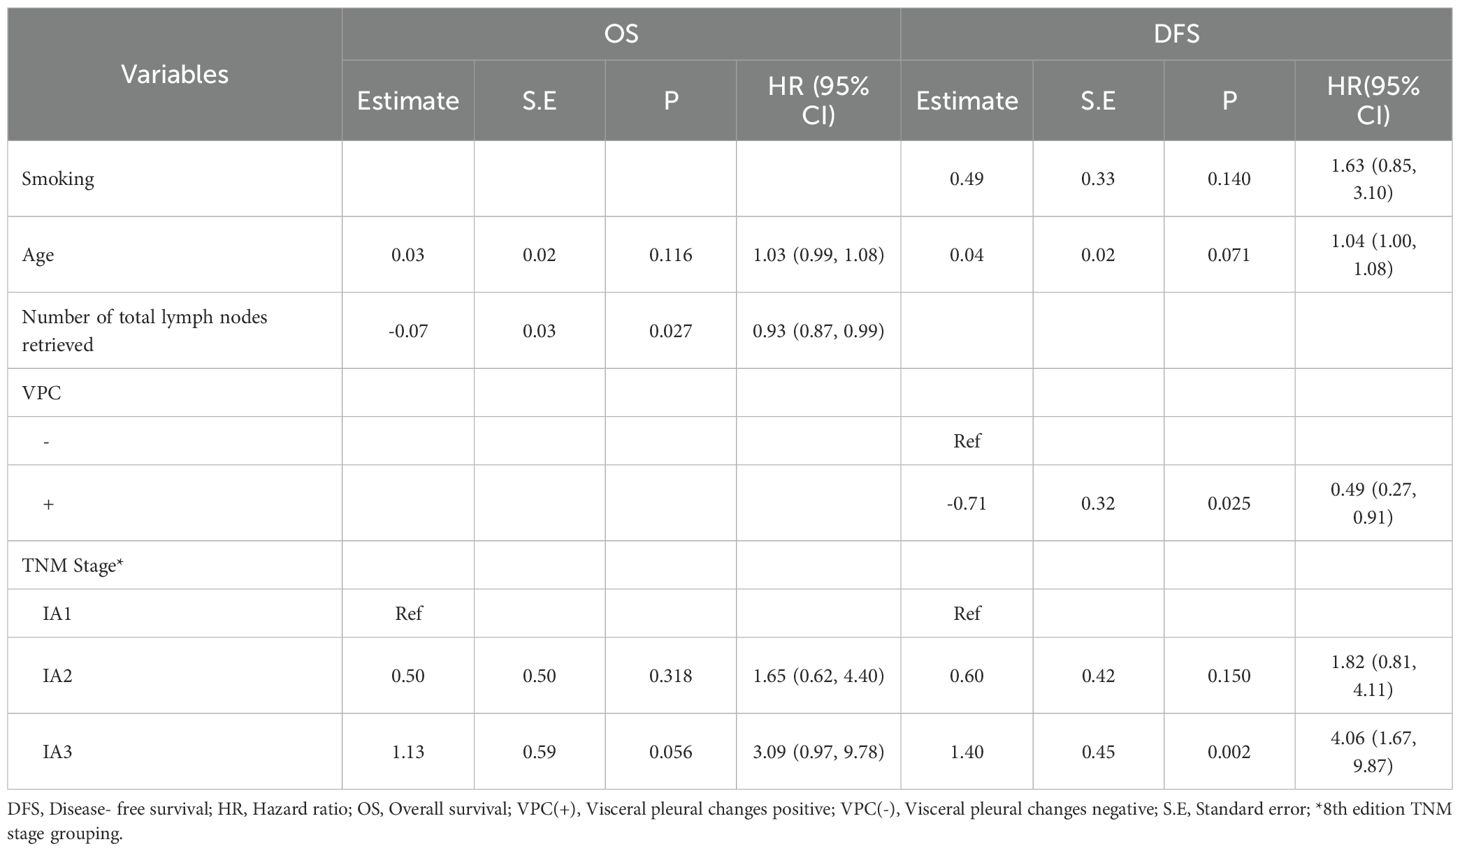The image size is (1460, 851).
Task: Click the 0.027 P value cell
Action: [670, 330]
